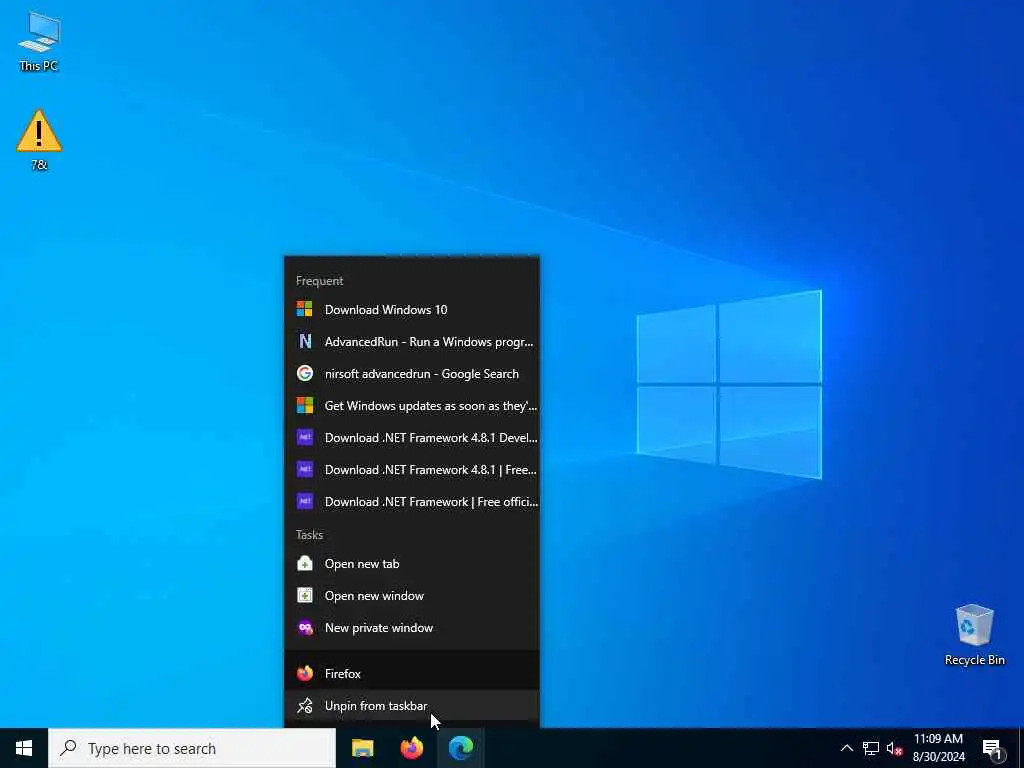
Task: Click the Firefox logo in the jump list
Action: (304, 673)
